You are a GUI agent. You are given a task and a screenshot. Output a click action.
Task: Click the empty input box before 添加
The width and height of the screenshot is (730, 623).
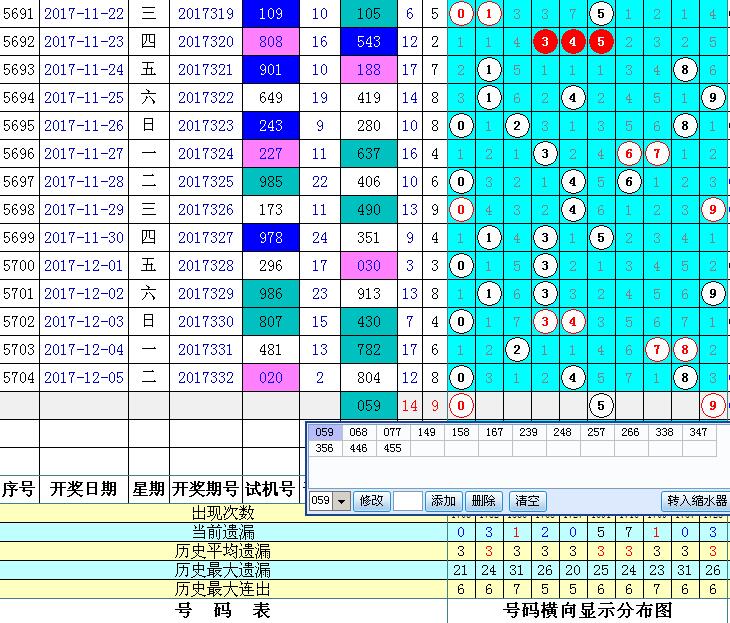click(408, 501)
